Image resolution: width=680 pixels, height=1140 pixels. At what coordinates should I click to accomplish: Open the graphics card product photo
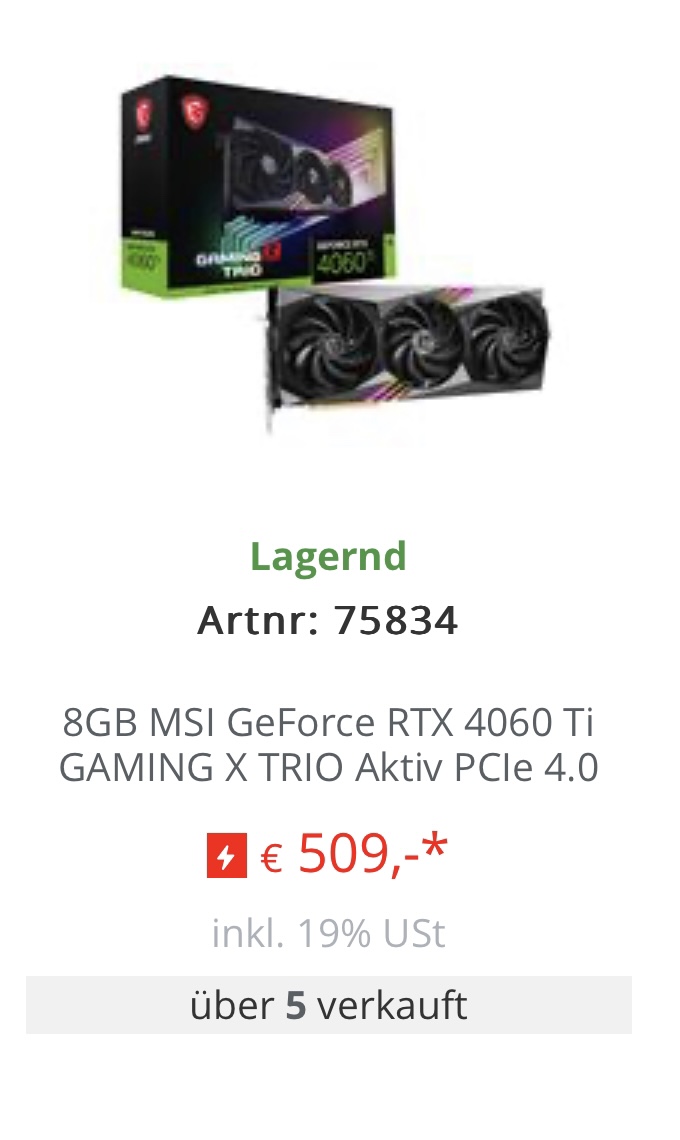click(409, 356)
